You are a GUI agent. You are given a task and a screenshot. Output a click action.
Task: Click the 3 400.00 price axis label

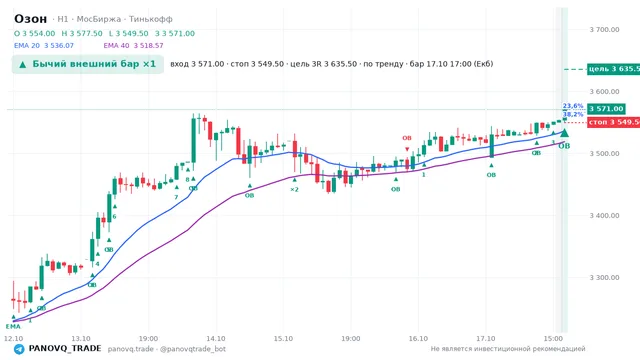pos(604,216)
